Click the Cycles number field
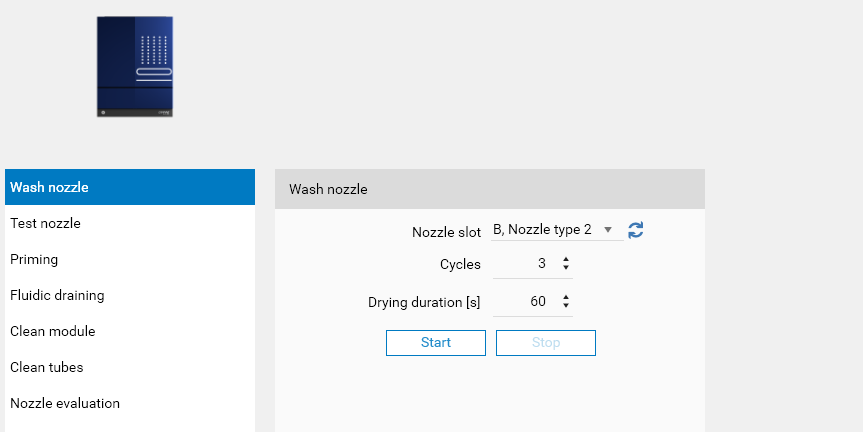Image resolution: width=863 pixels, height=432 pixels. [x=527, y=265]
